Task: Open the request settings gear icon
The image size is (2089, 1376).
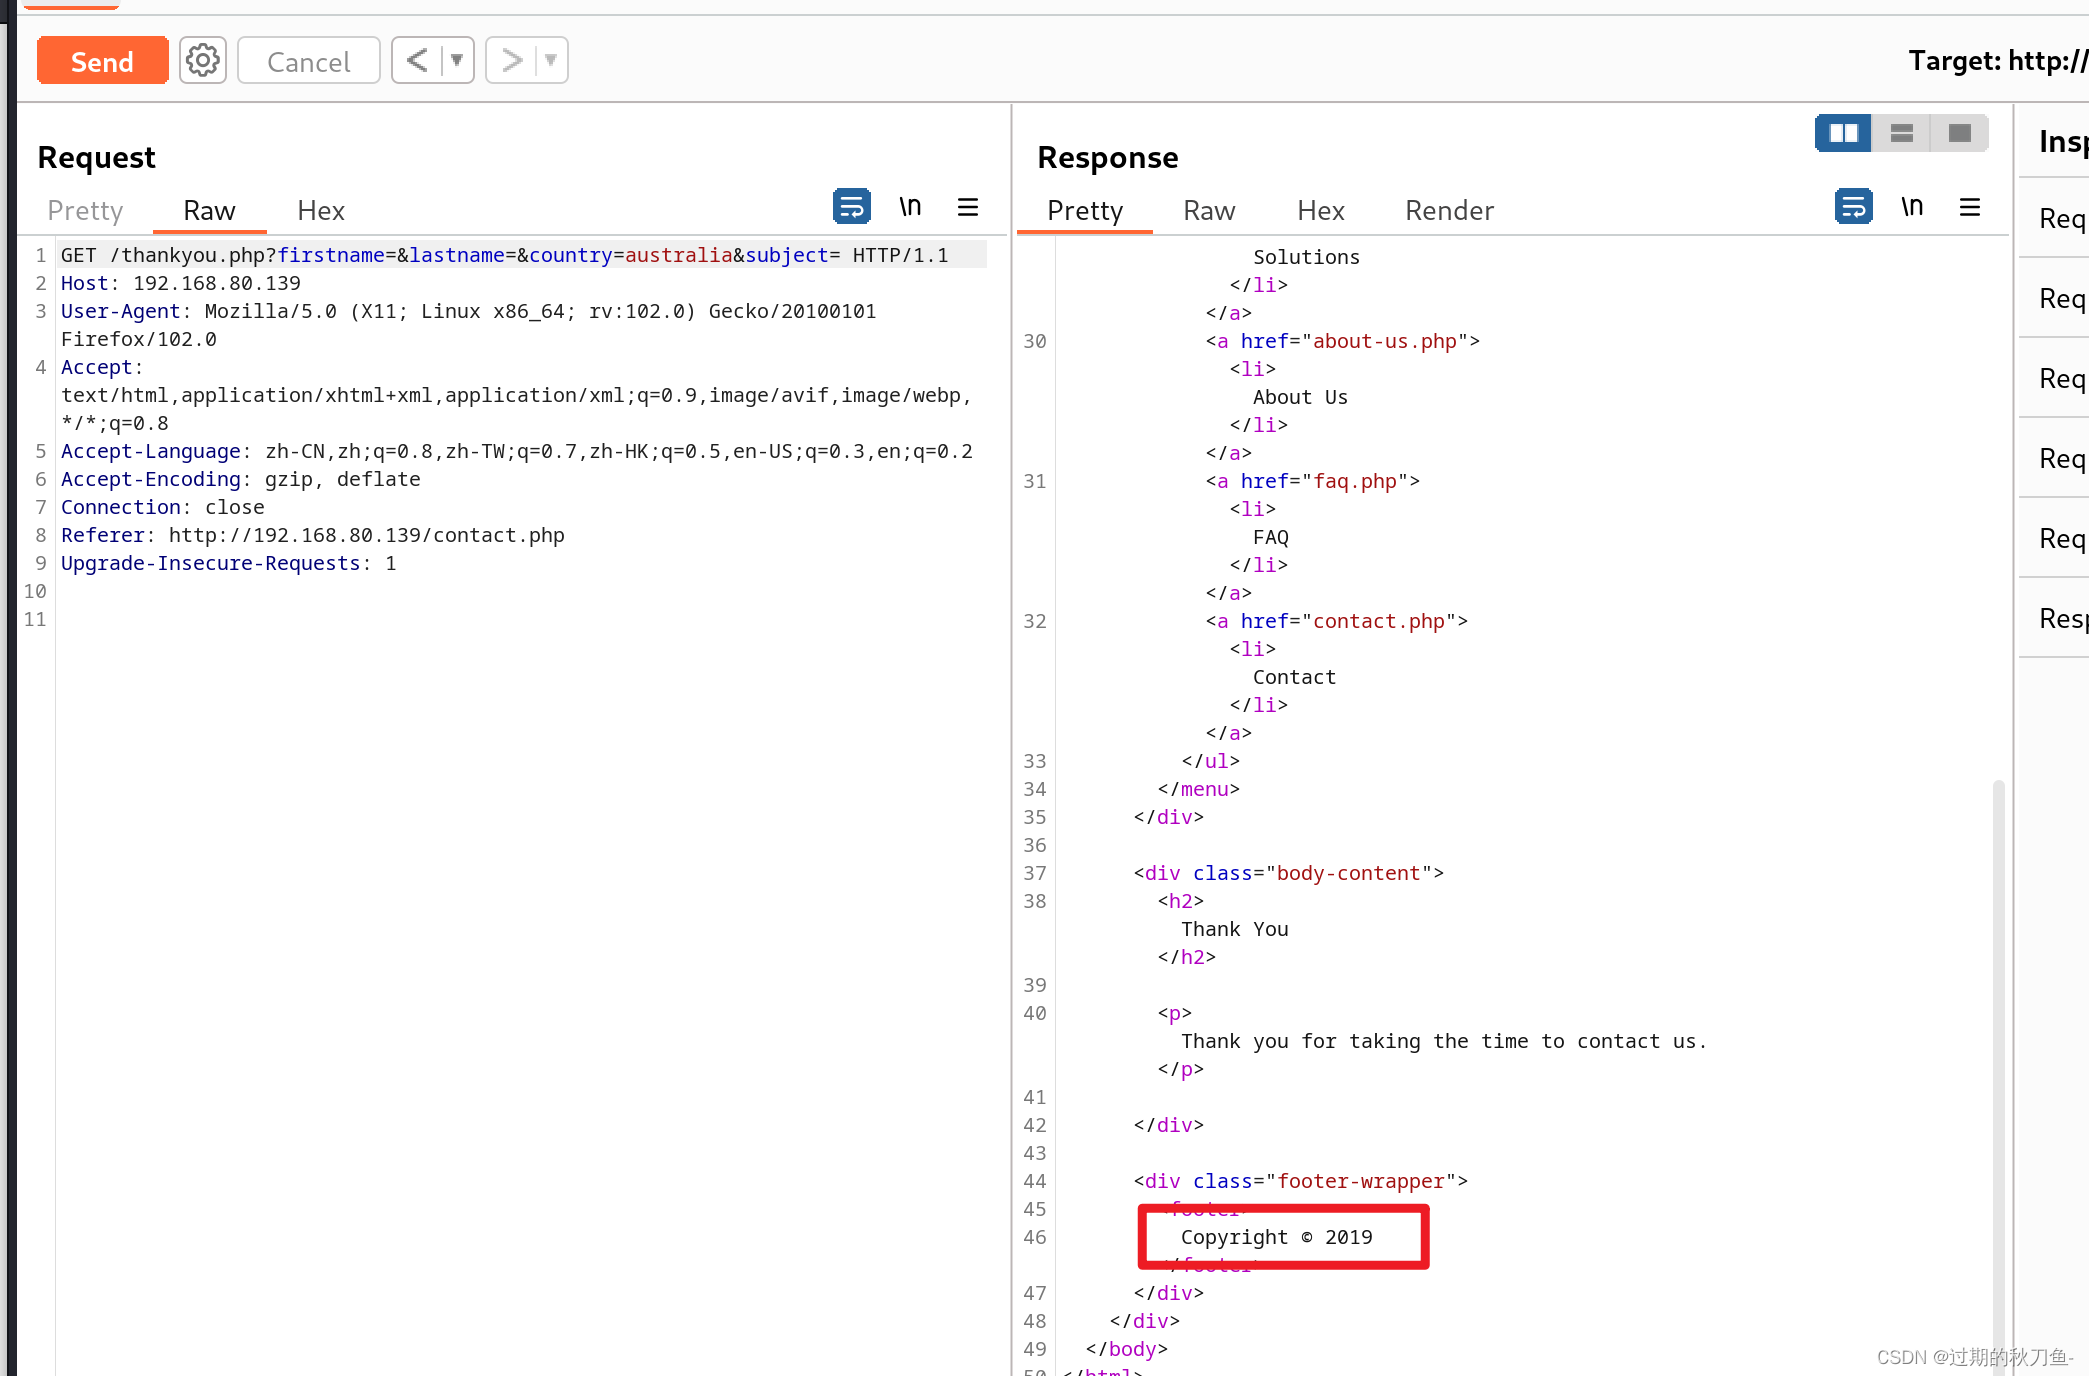Action: [203, 61]
